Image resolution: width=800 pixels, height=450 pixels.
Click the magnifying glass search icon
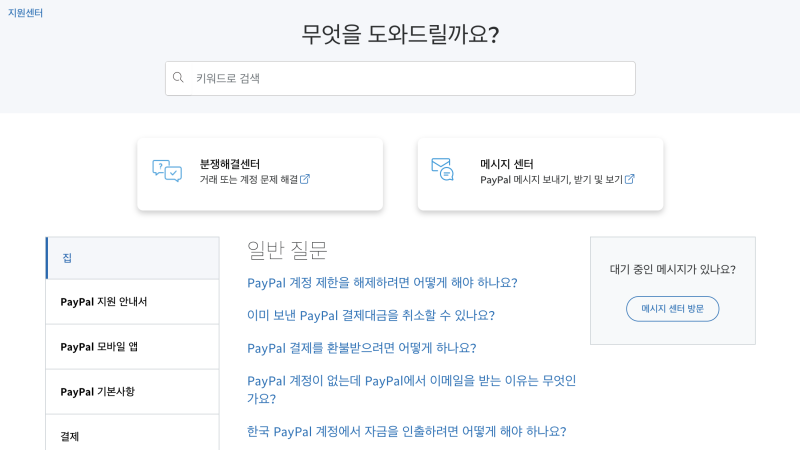[178, 78]
